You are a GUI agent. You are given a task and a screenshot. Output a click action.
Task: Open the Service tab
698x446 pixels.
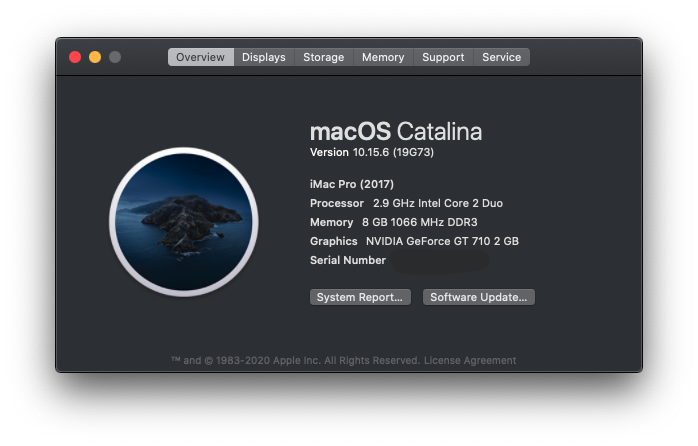[x=502, y=57]
